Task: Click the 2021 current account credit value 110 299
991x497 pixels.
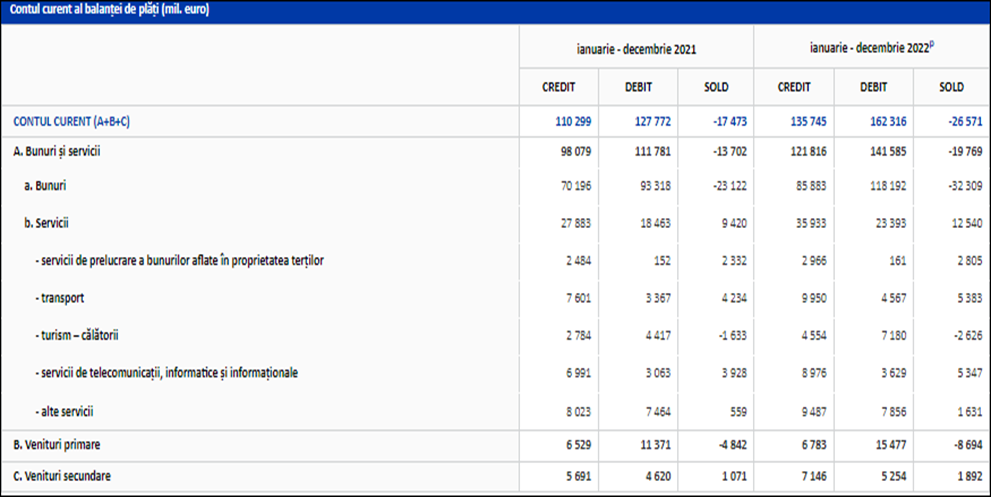Action: tap(574, 122)
